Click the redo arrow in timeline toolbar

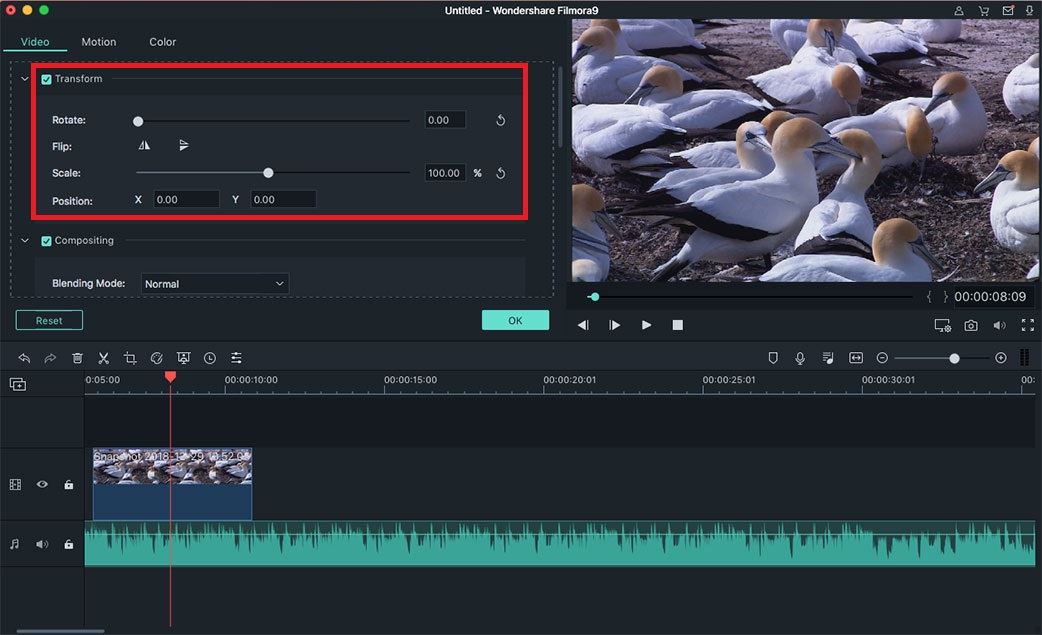[x=50, y=358]
